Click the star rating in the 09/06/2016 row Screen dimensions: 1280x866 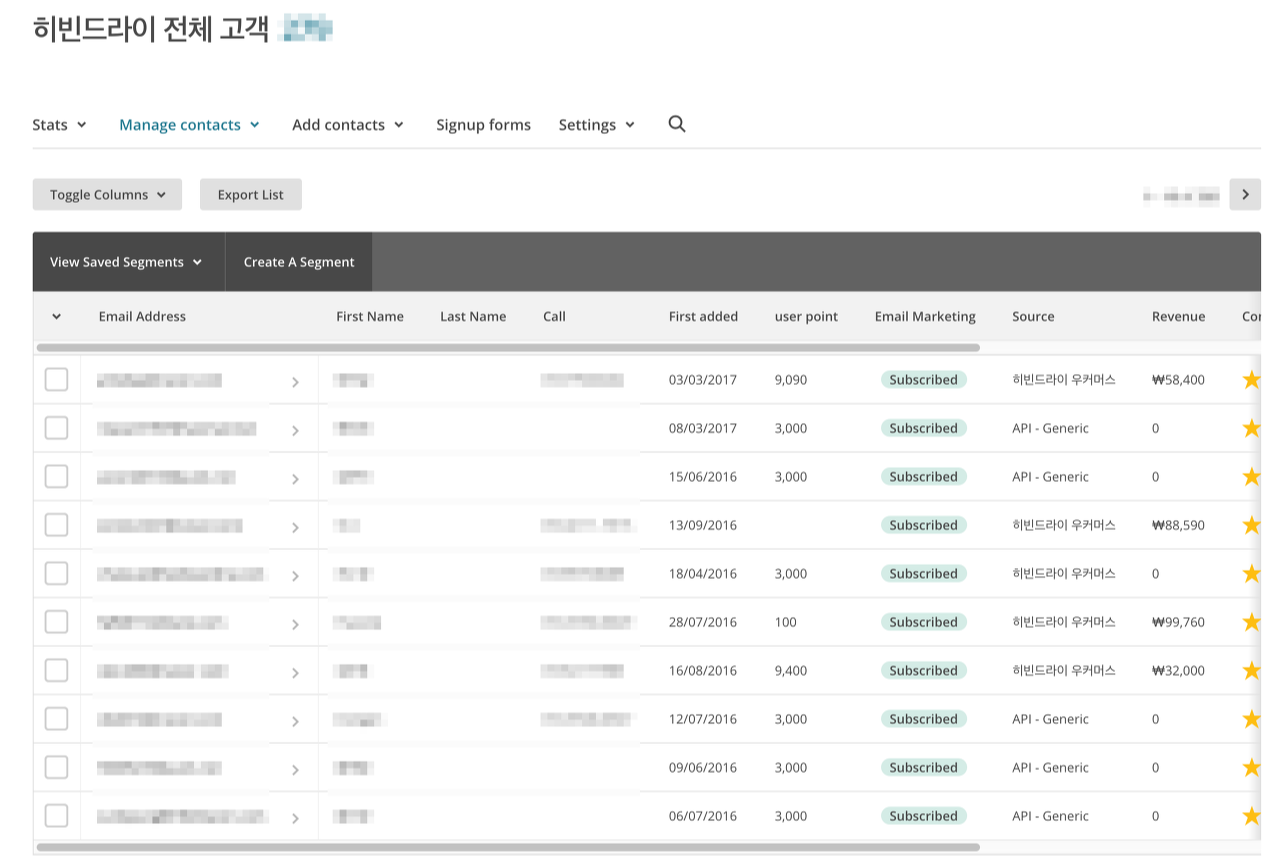1251,768
